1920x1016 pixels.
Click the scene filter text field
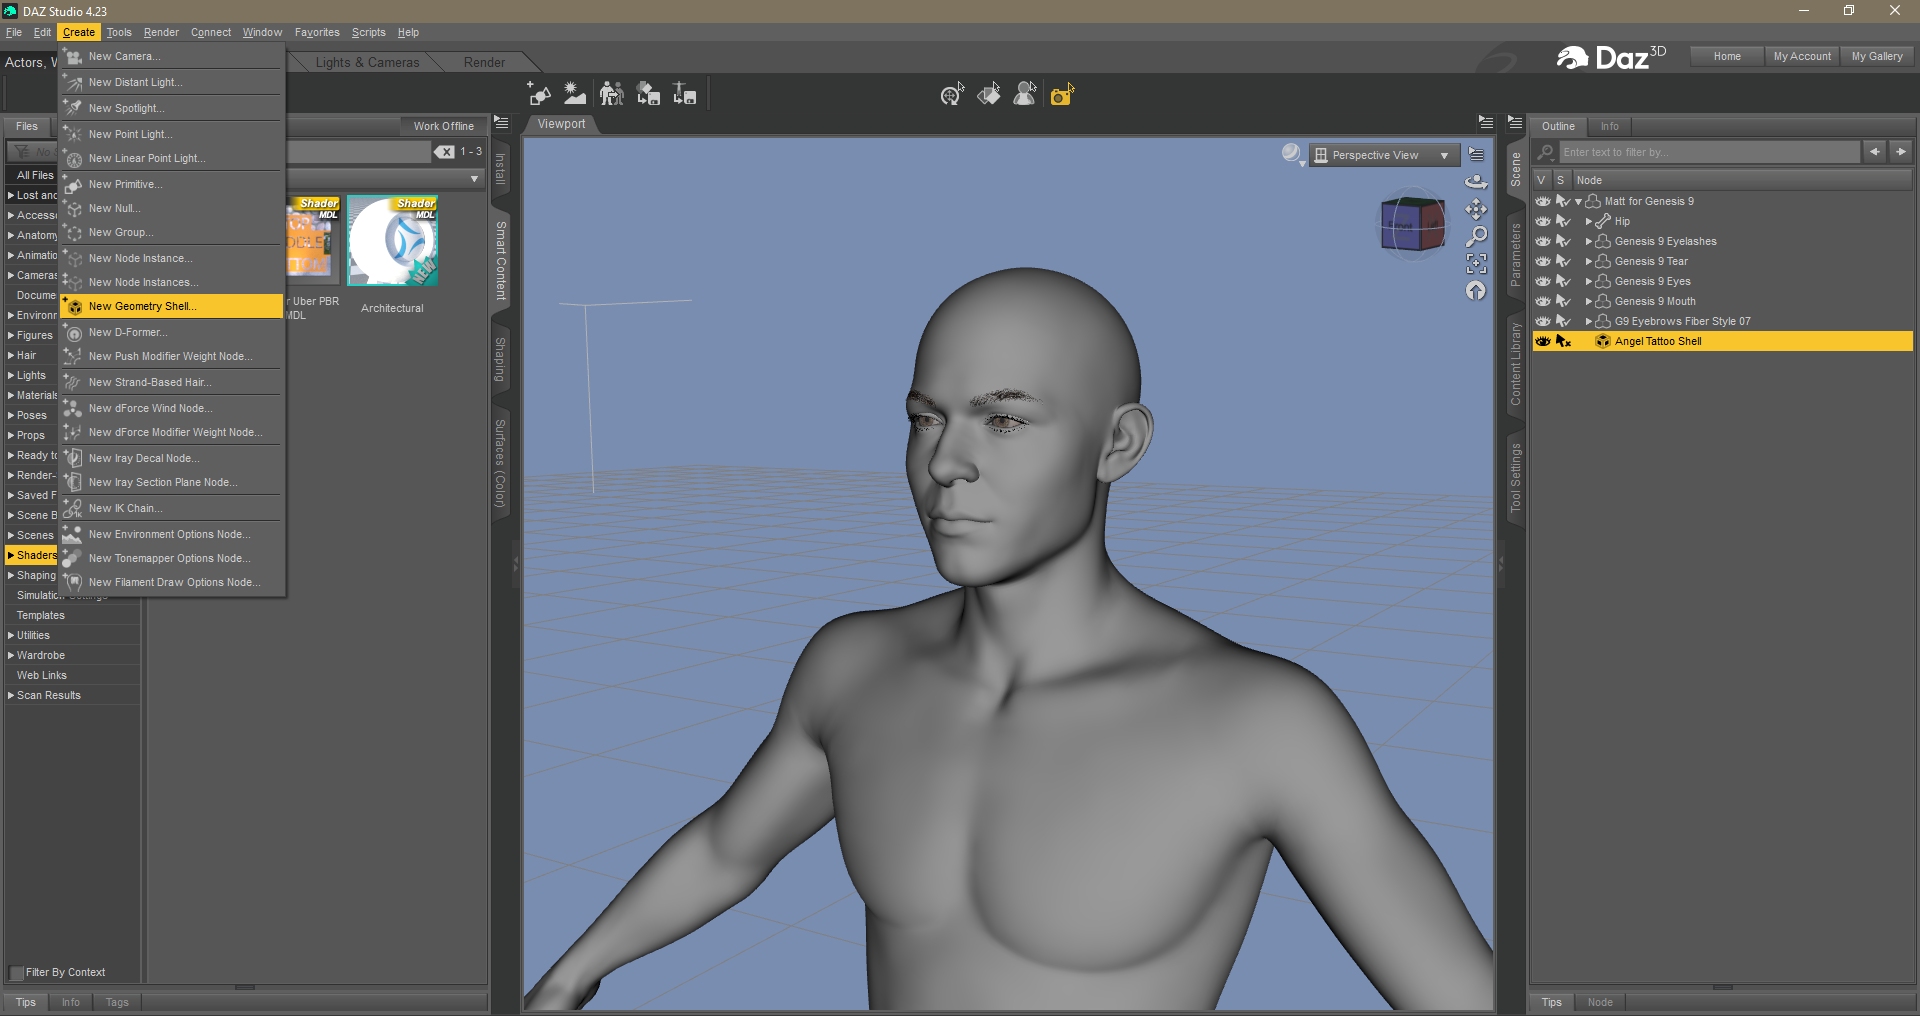click(1708, 152)
